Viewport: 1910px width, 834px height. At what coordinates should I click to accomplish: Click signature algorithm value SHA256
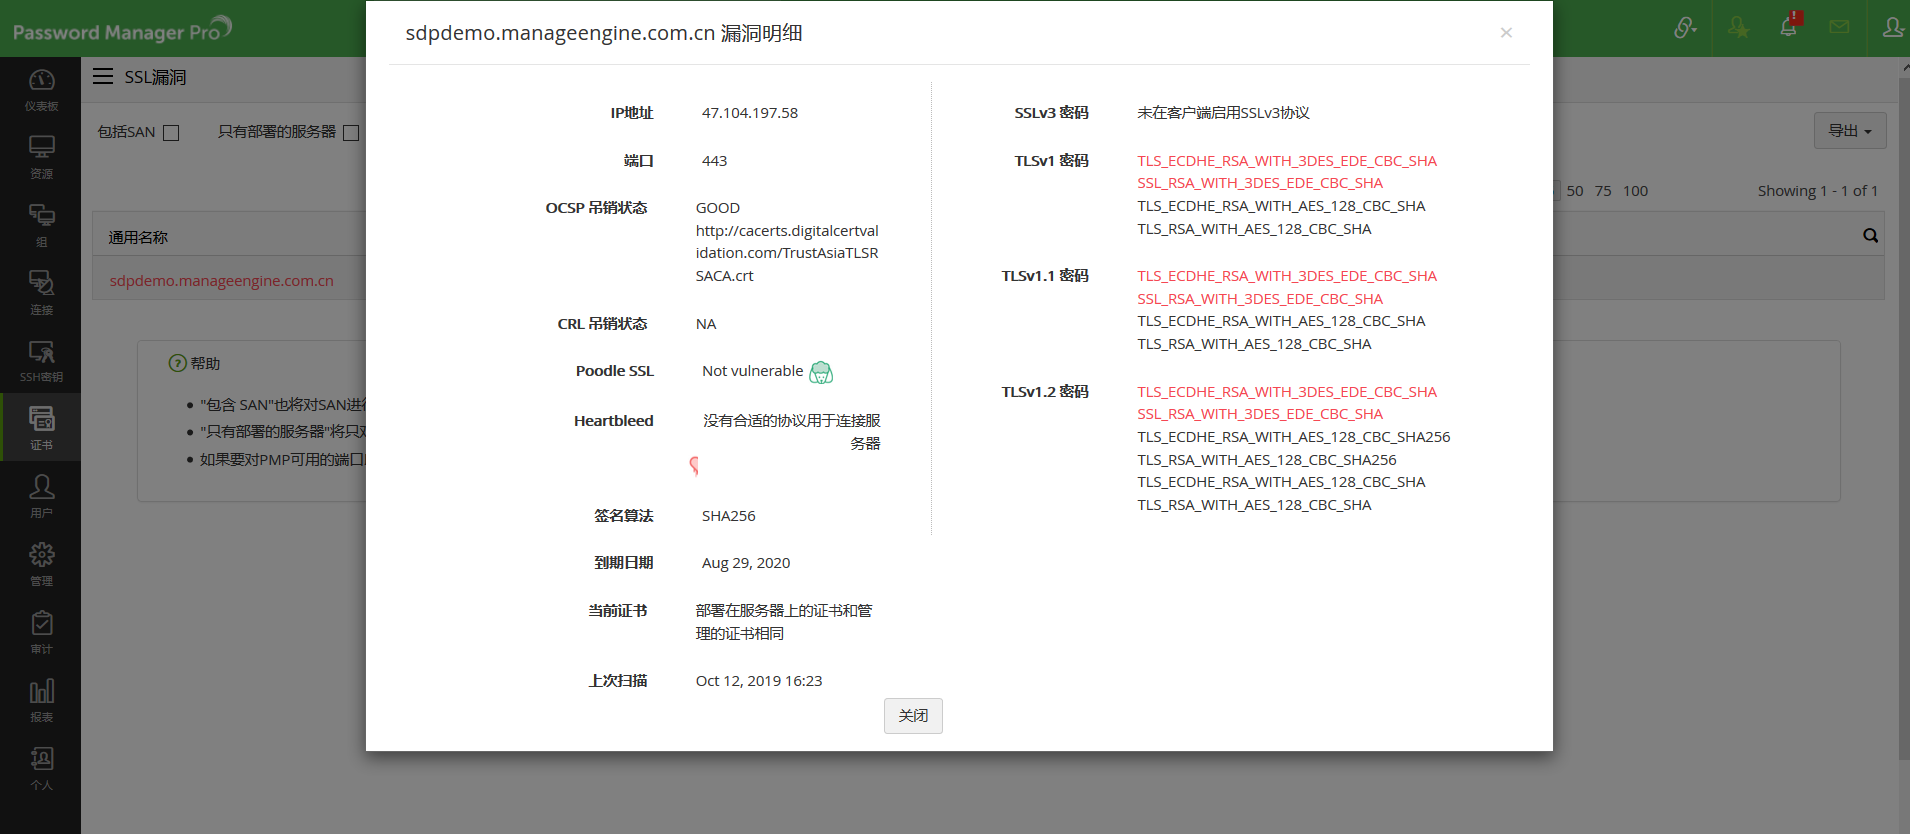tap(728, 516)
